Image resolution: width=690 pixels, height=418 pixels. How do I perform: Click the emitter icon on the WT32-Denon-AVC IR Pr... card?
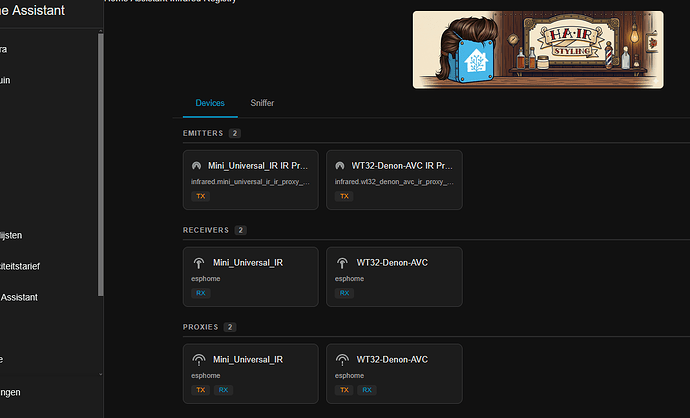point(340,166)
